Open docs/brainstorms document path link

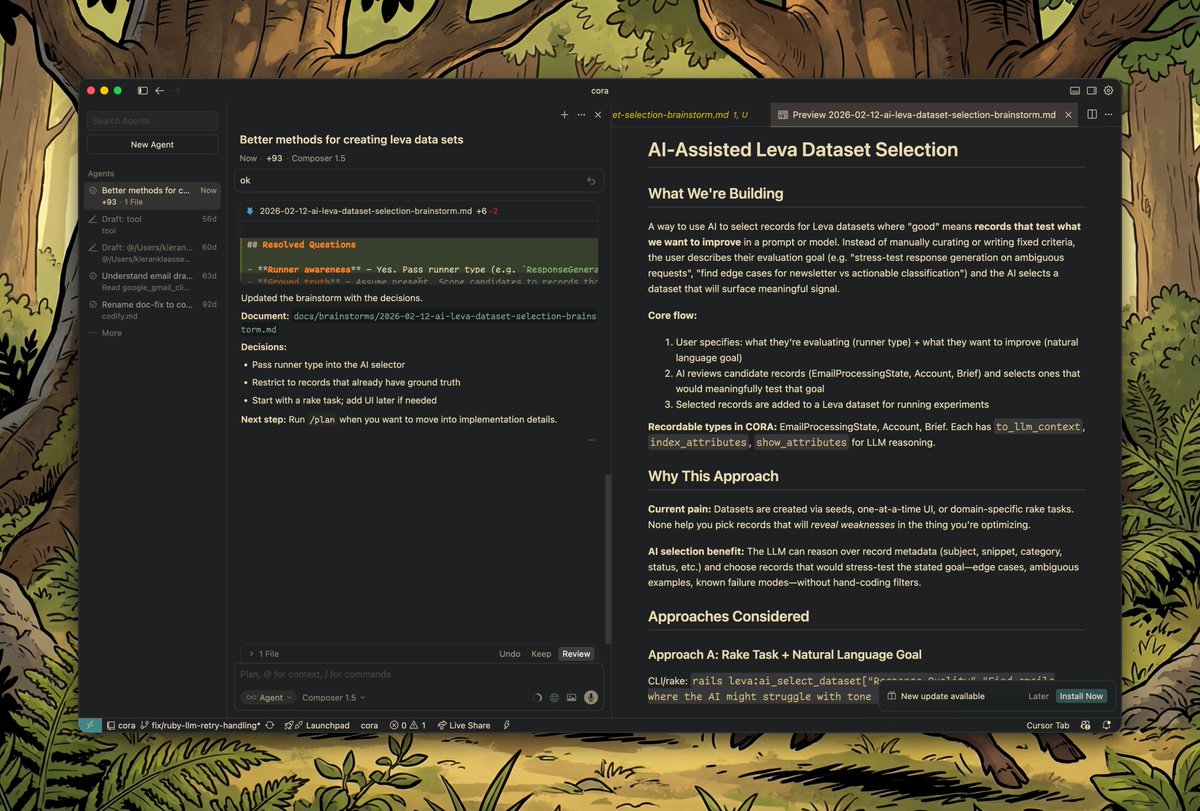[418, 322]
